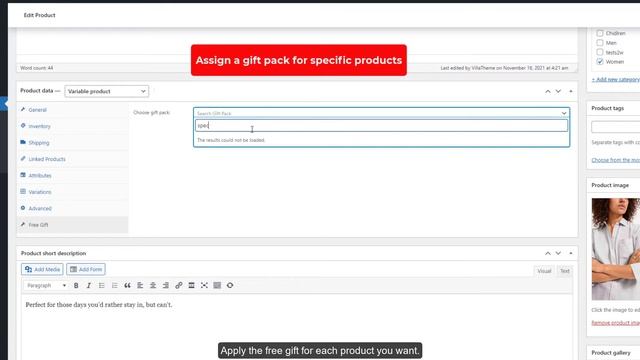
Task: Open the Paragraph format dropdown
Action: coord(46,286)
